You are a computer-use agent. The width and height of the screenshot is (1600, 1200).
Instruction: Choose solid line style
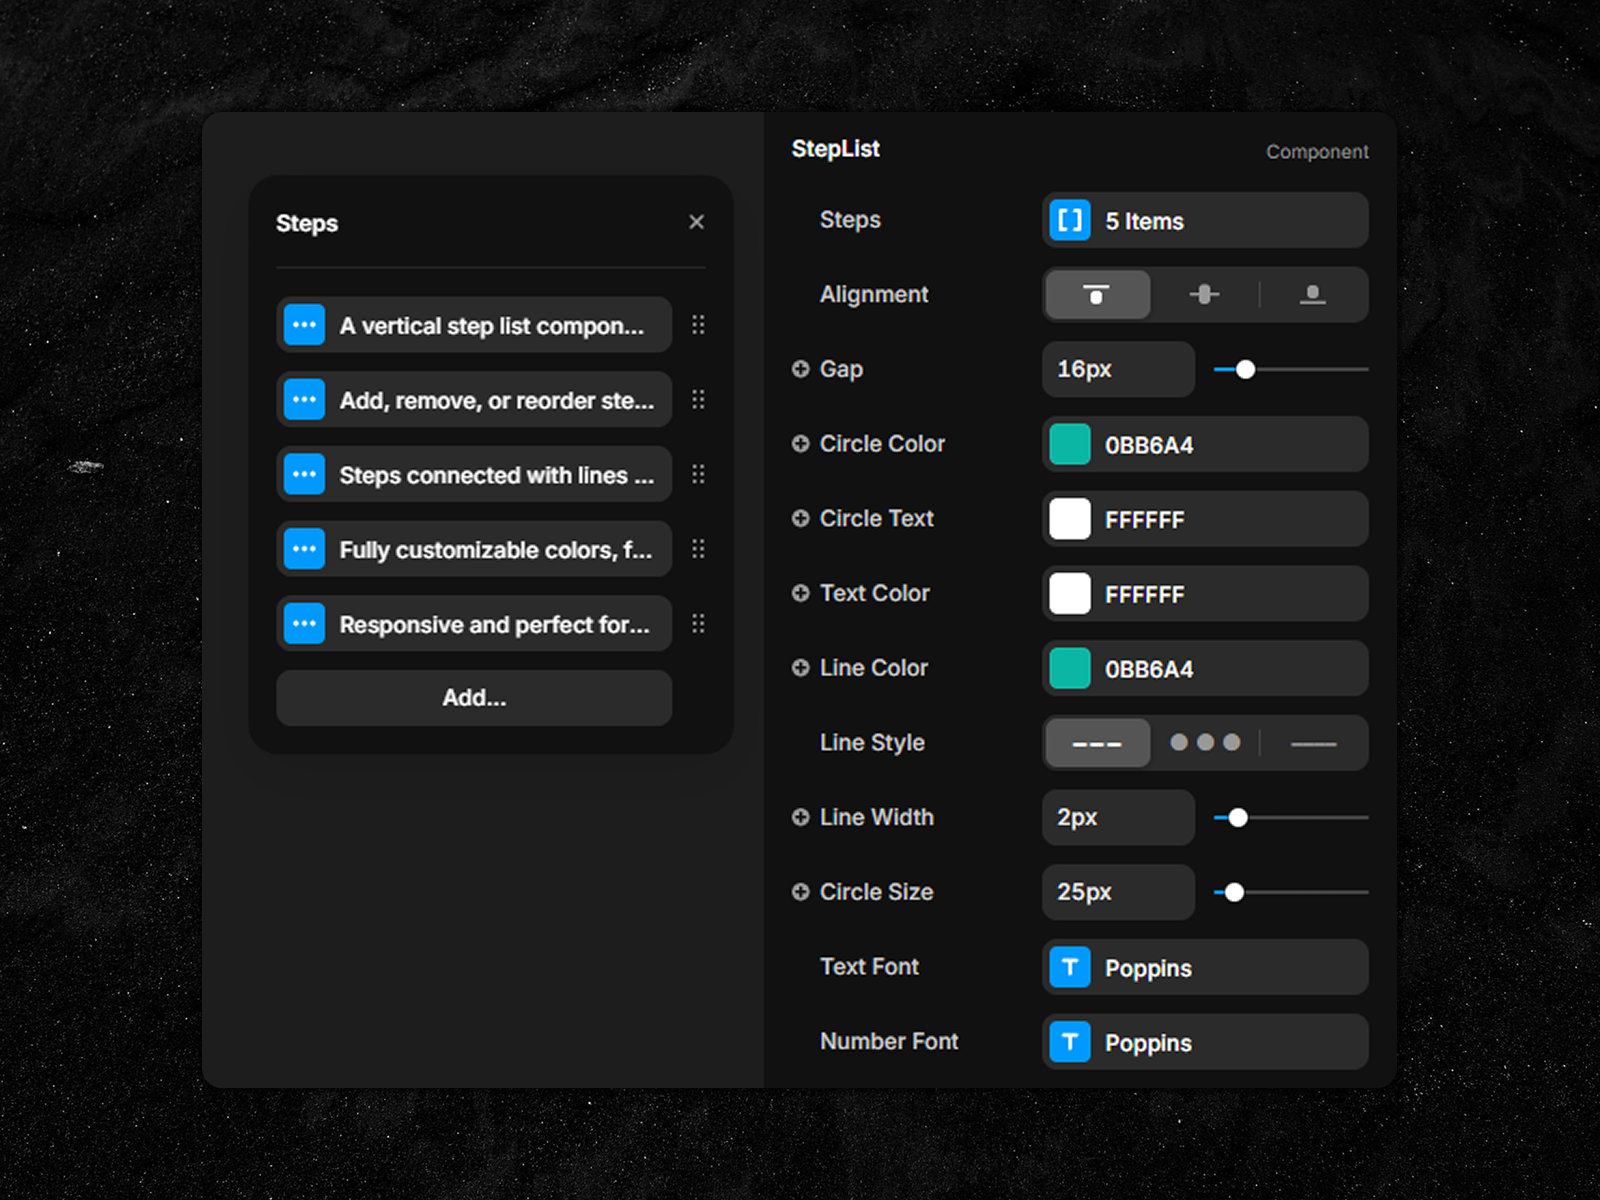coord(1313,743)
